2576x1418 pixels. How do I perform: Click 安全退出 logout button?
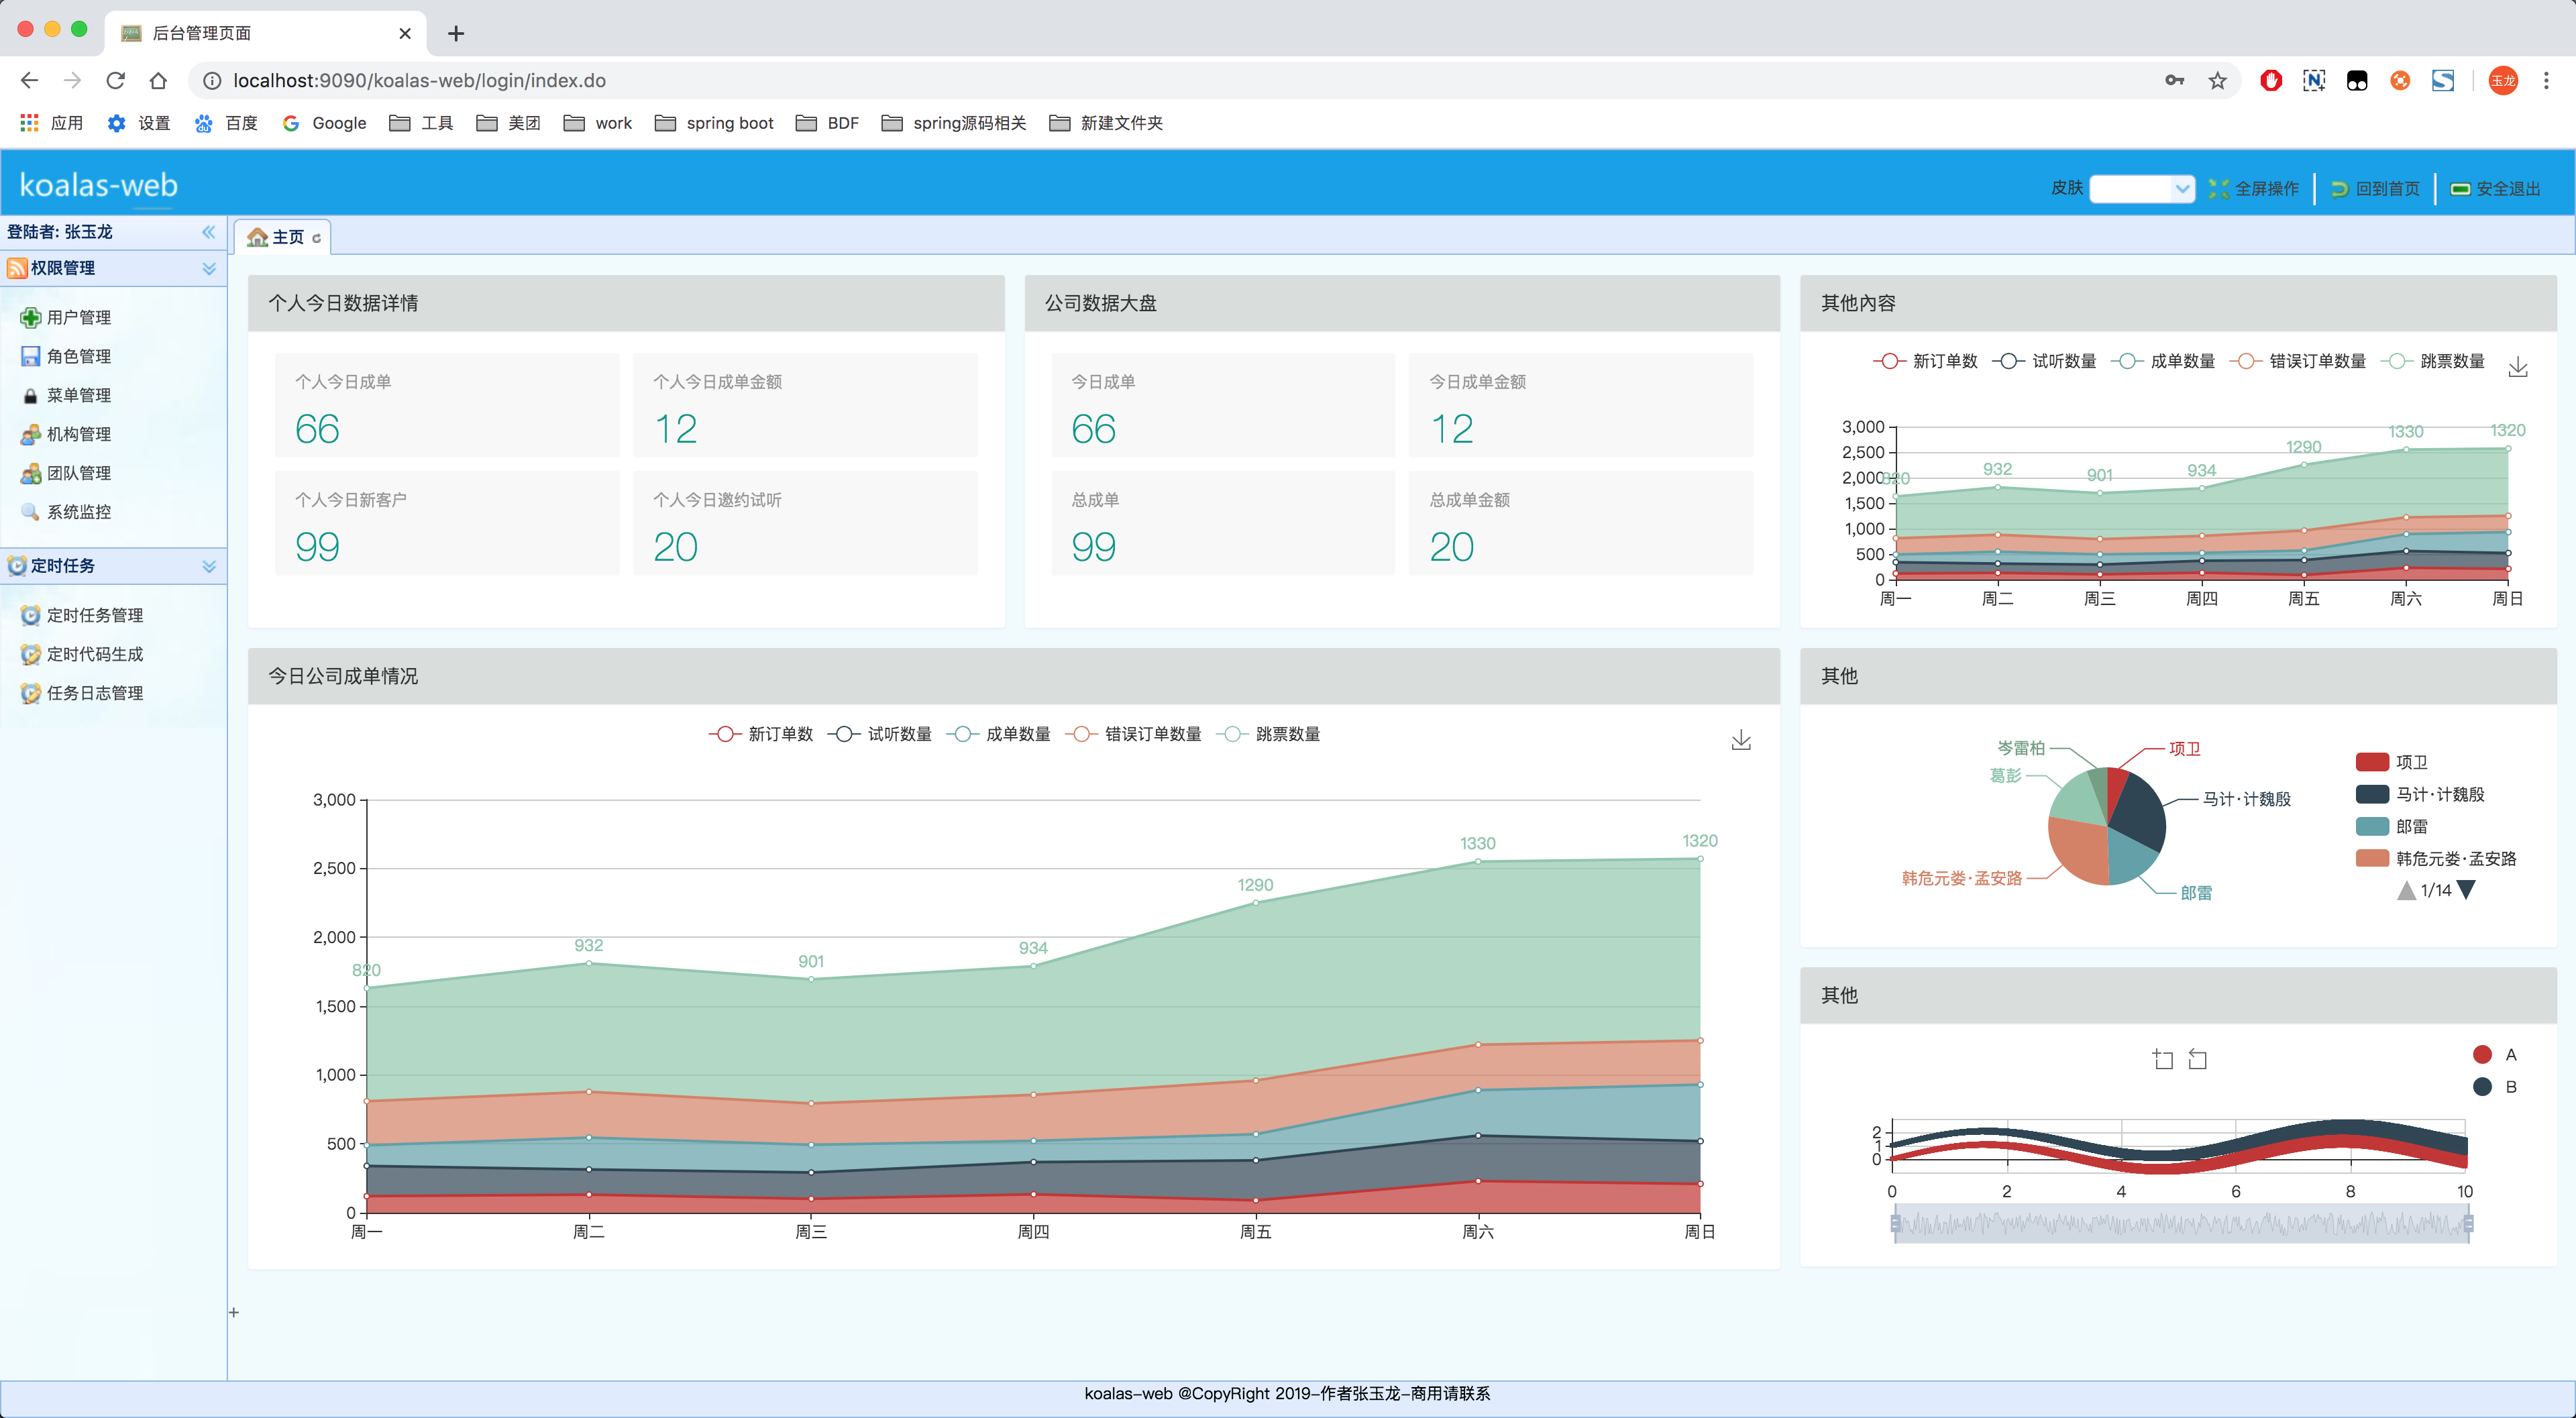(2496, 188)
